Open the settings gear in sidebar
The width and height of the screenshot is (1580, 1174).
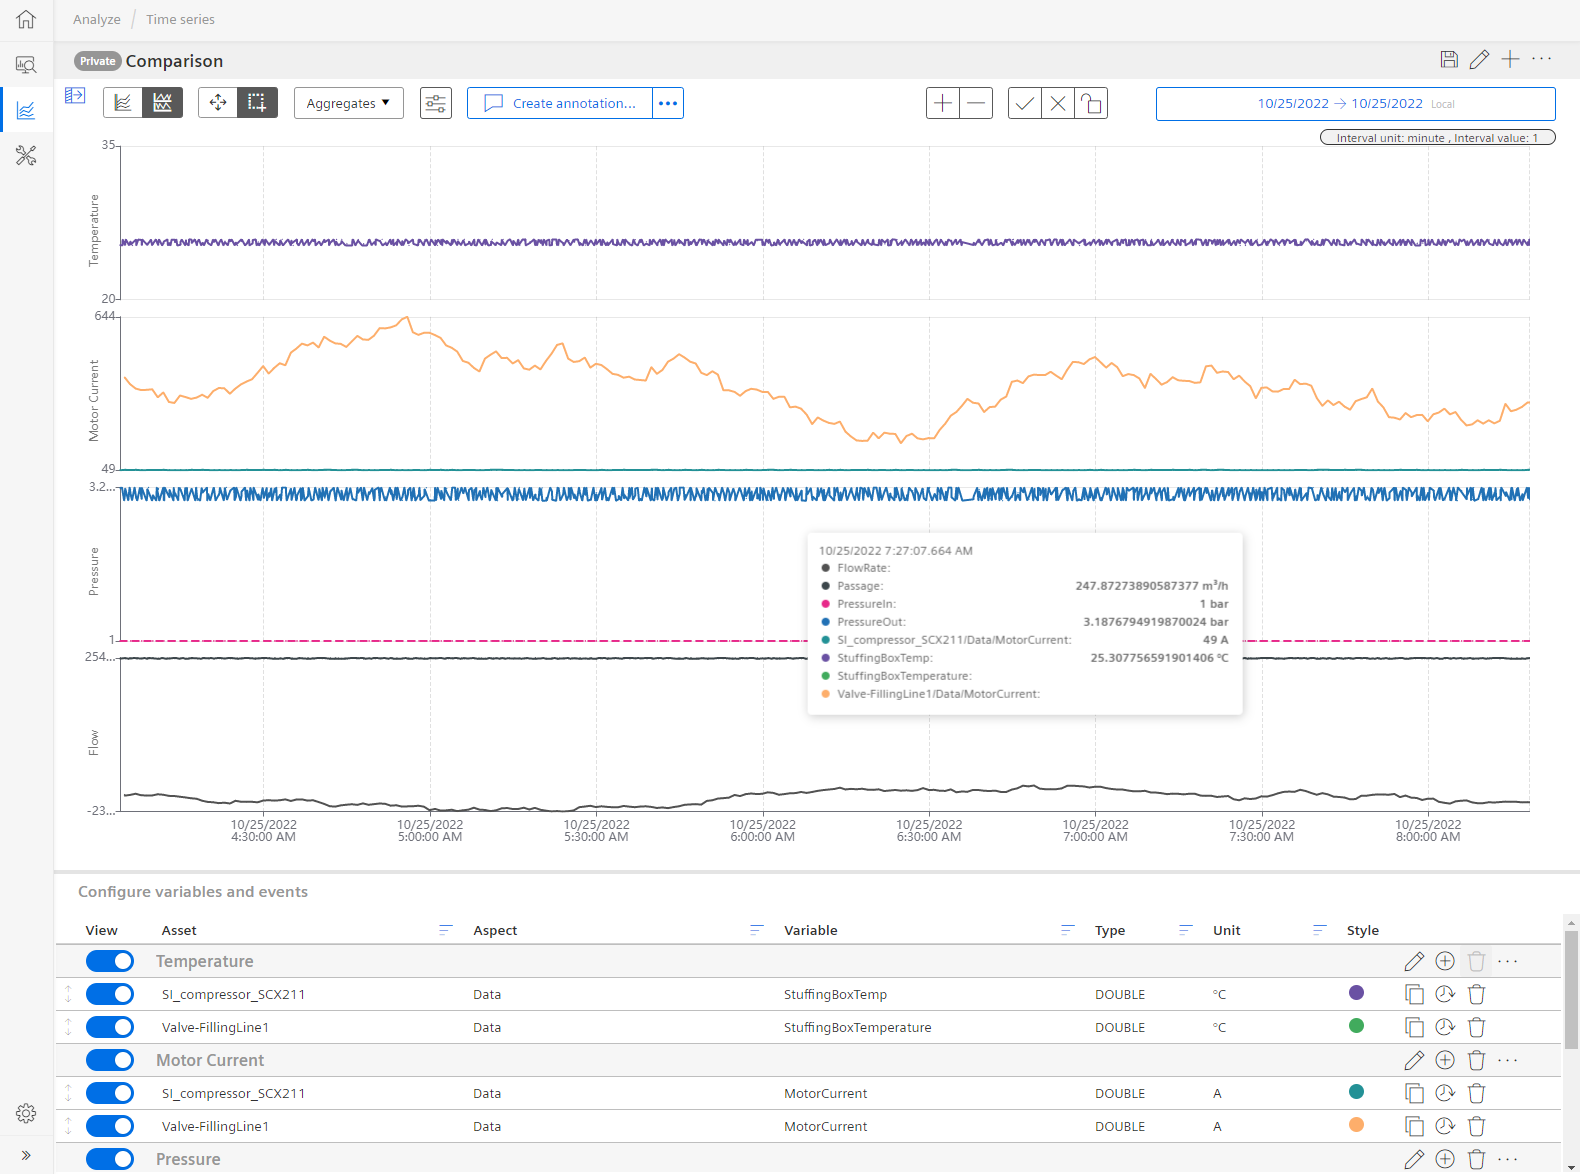click(26, 1113)
